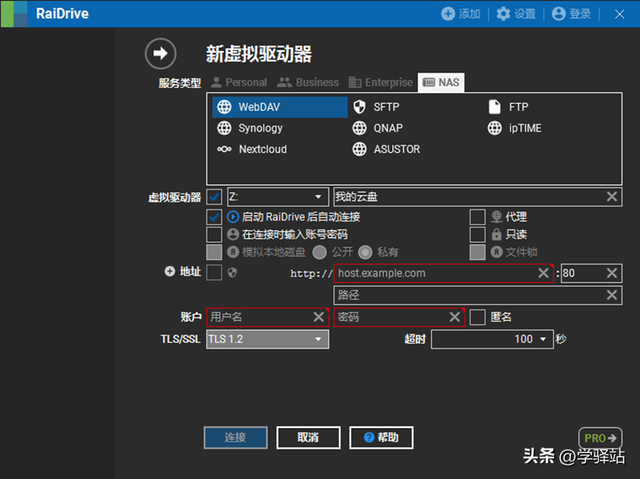Screen dimensions: 640x479
Task: Switch to the Personal service tab
Action: (239, 82)
